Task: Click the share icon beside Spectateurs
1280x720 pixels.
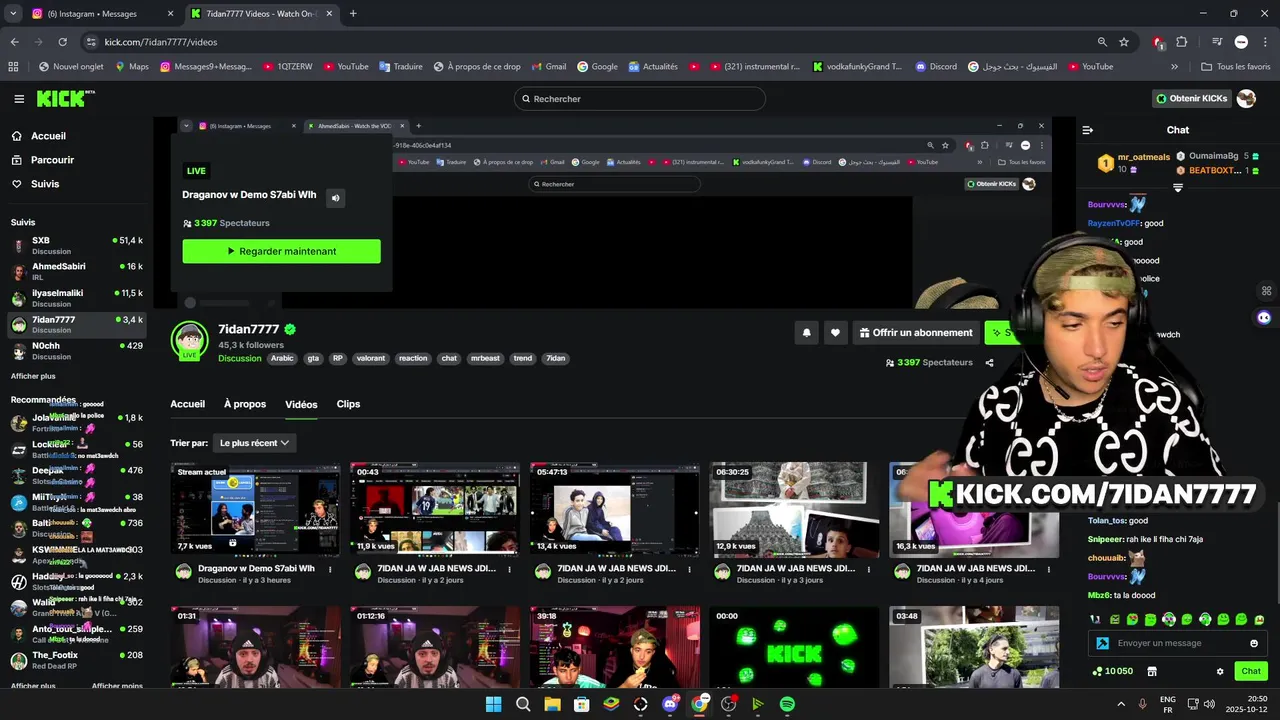Action: [989, 363]
